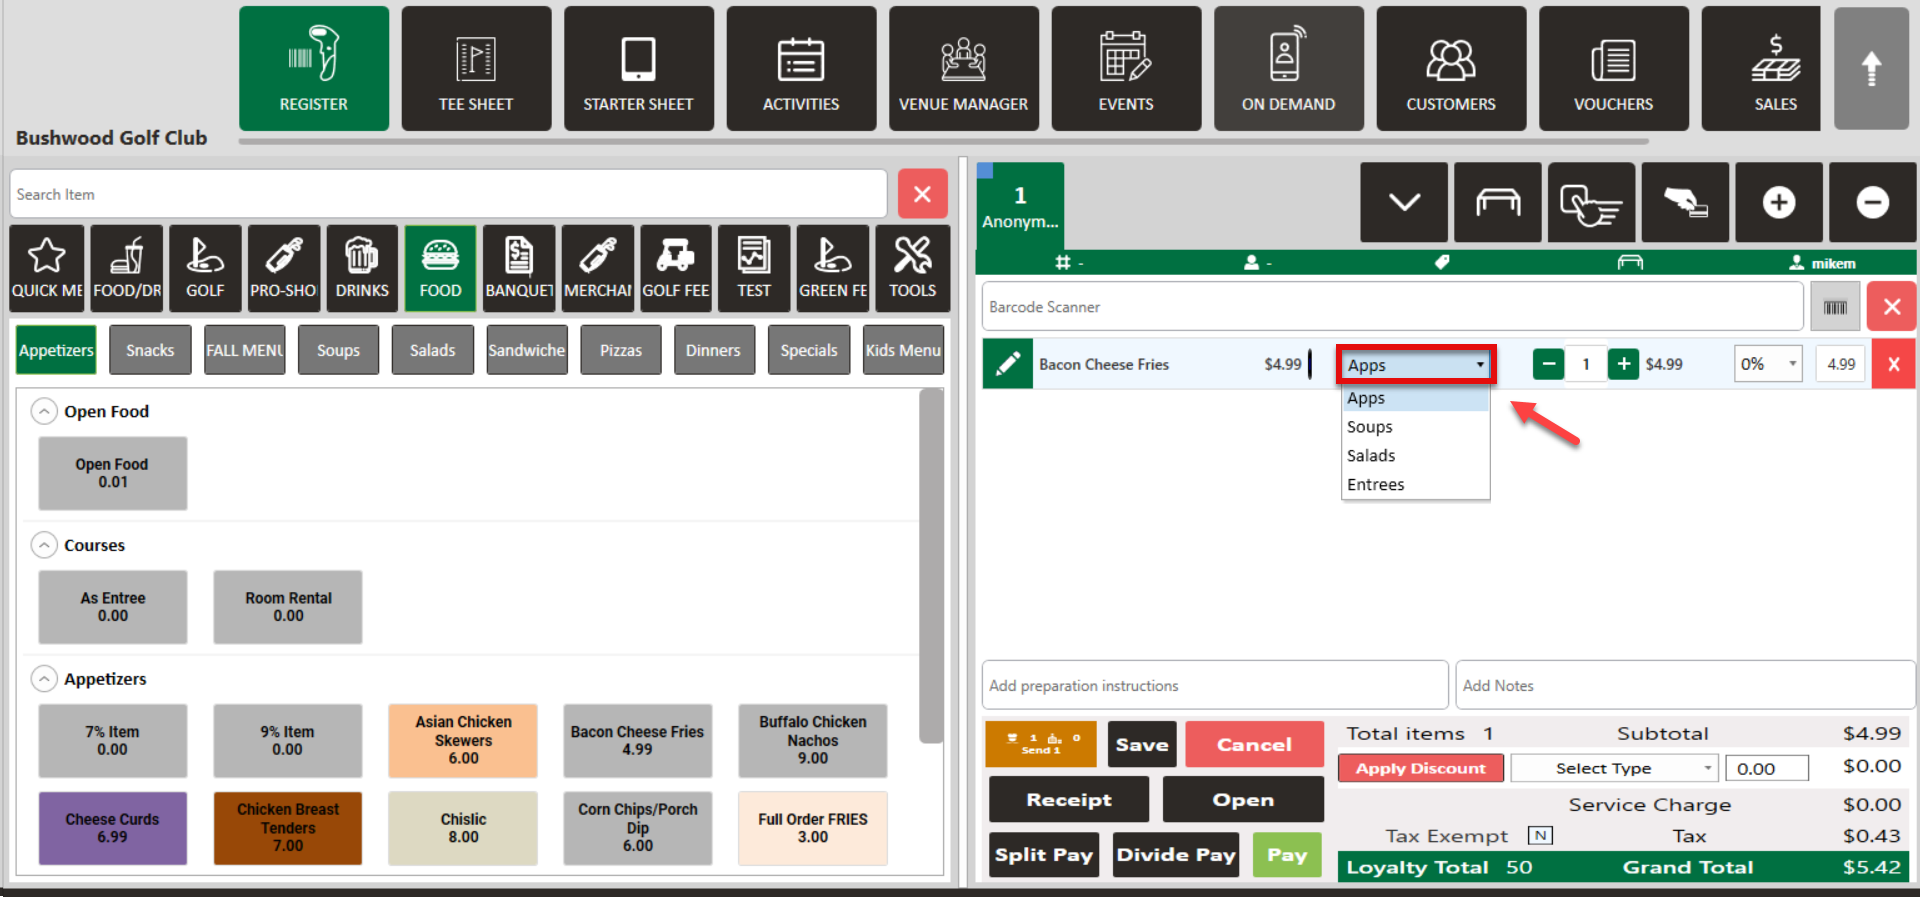Click the Split Pay button
The width and height of the screenshot is (1920, 897).
coord(1044,855)
